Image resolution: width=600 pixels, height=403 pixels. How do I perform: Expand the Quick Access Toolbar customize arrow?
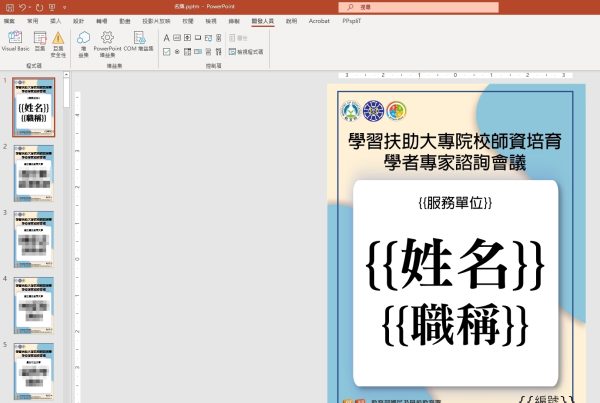click(62, 7)
